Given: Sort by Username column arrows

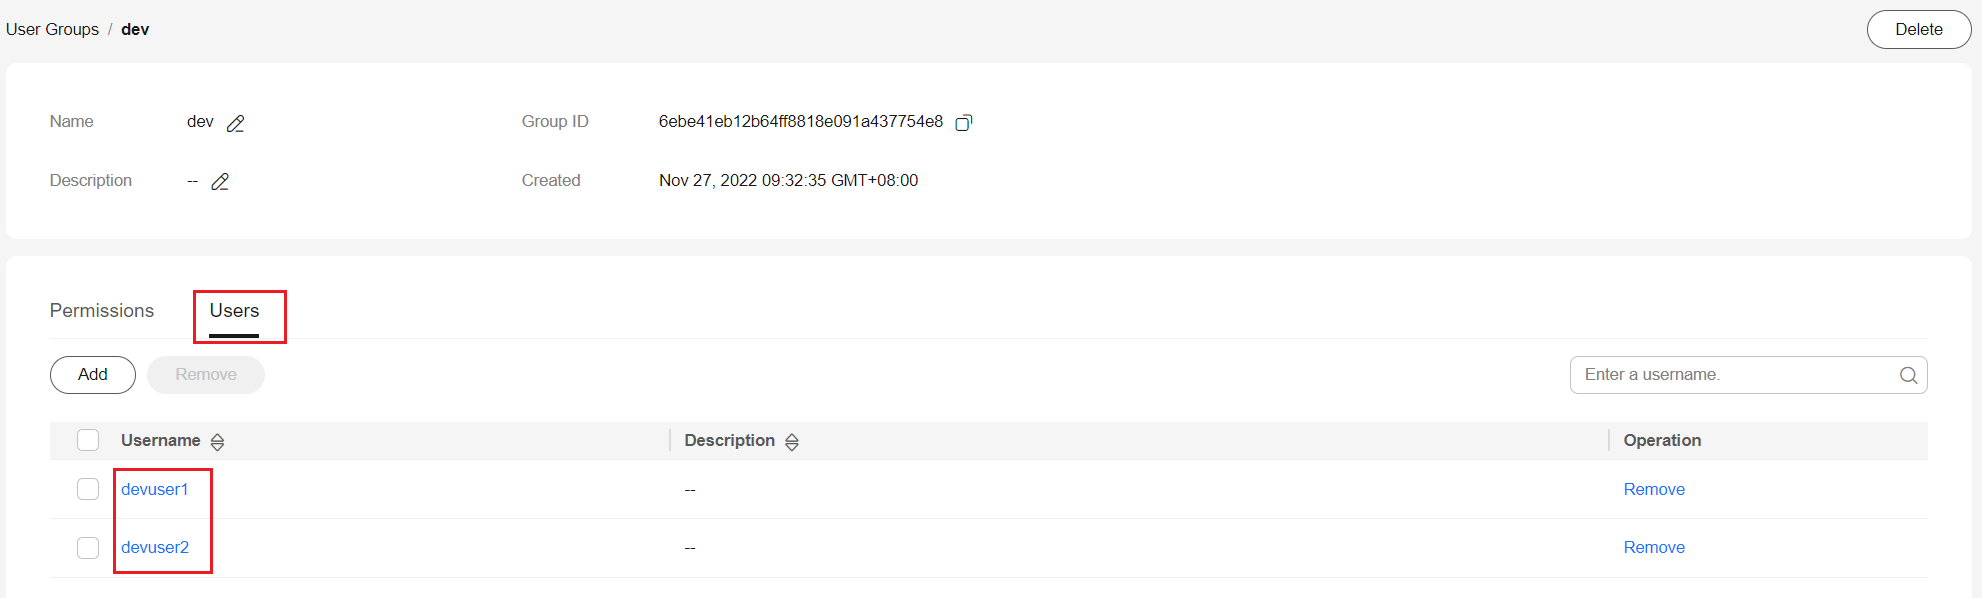Looking at the screenshot, I should pyautogui.click(x=217, y=441).
